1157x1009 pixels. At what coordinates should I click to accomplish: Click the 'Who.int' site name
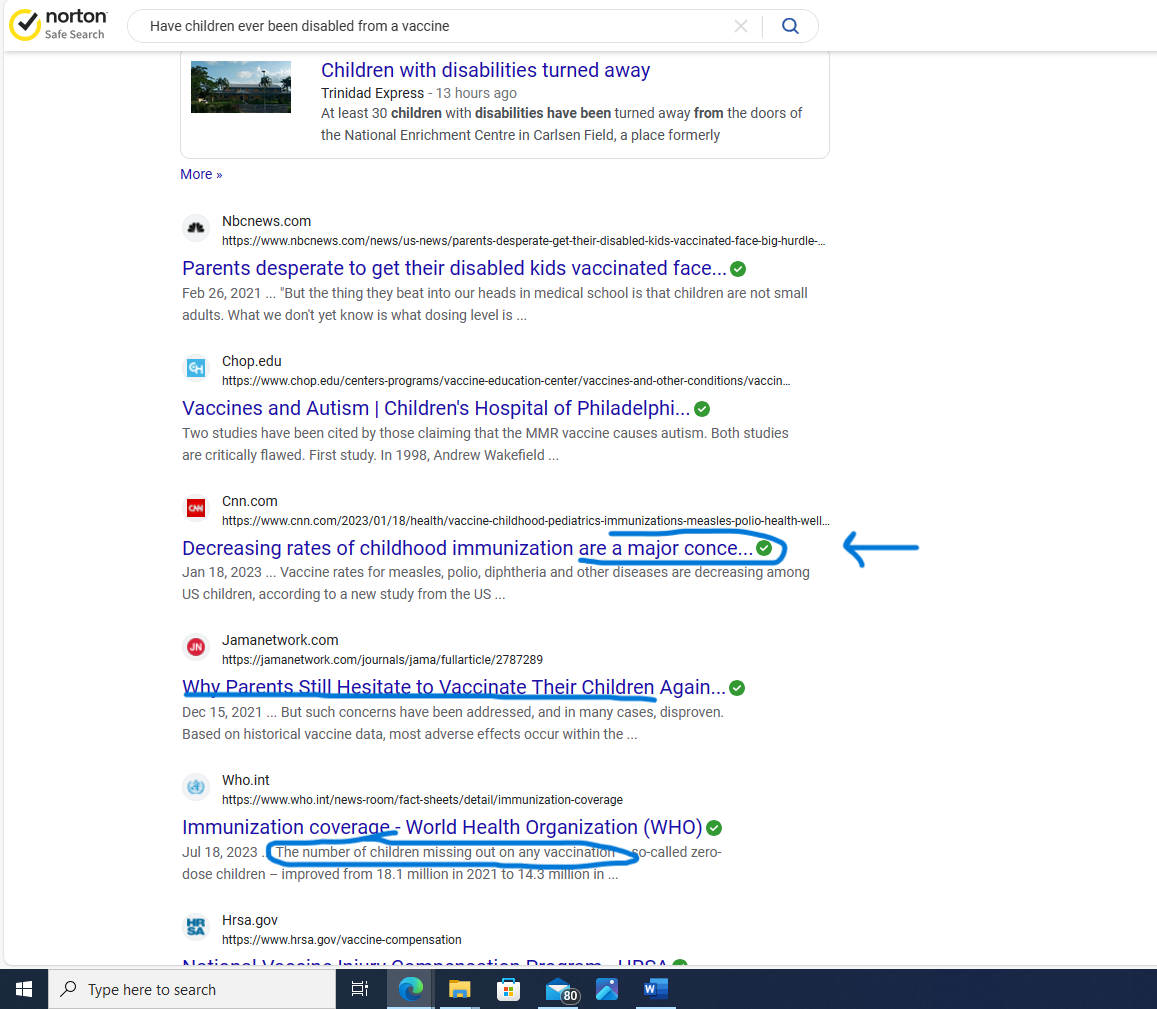tap(246, 780)
